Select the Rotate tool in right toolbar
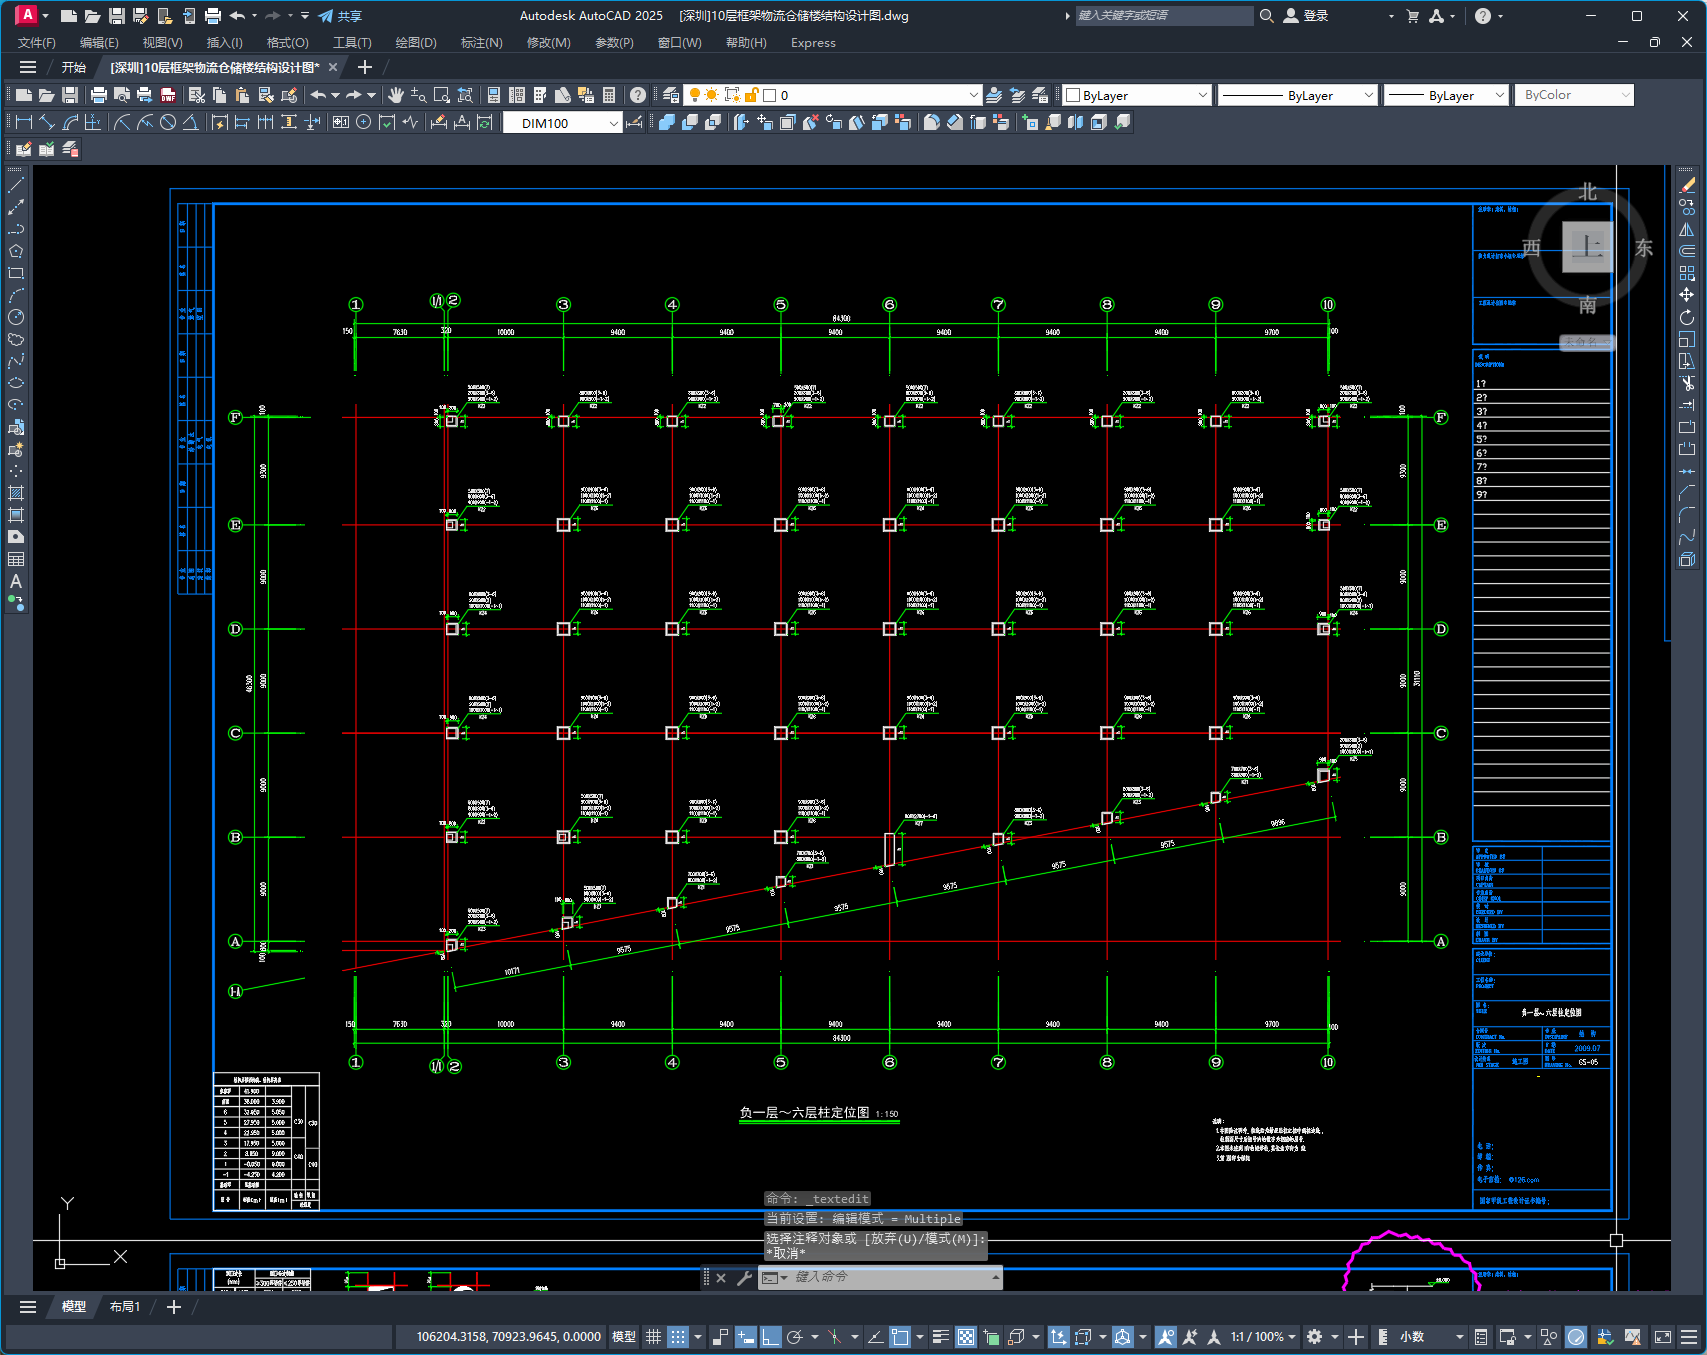Image resolution: width=1707 pixels, height=1355 pixels. coord(1687,317)
